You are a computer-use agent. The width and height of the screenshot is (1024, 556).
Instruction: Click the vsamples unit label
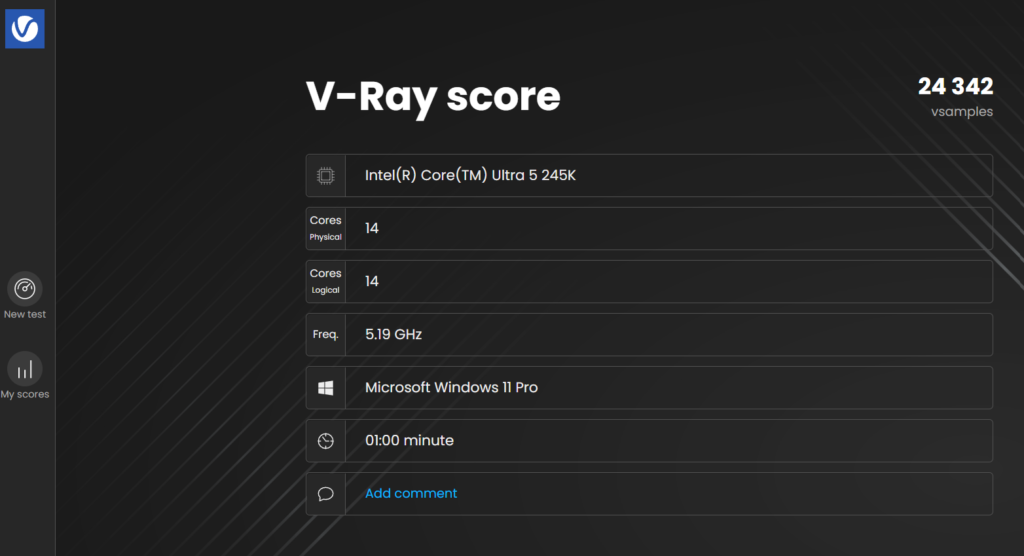(962, 112)
